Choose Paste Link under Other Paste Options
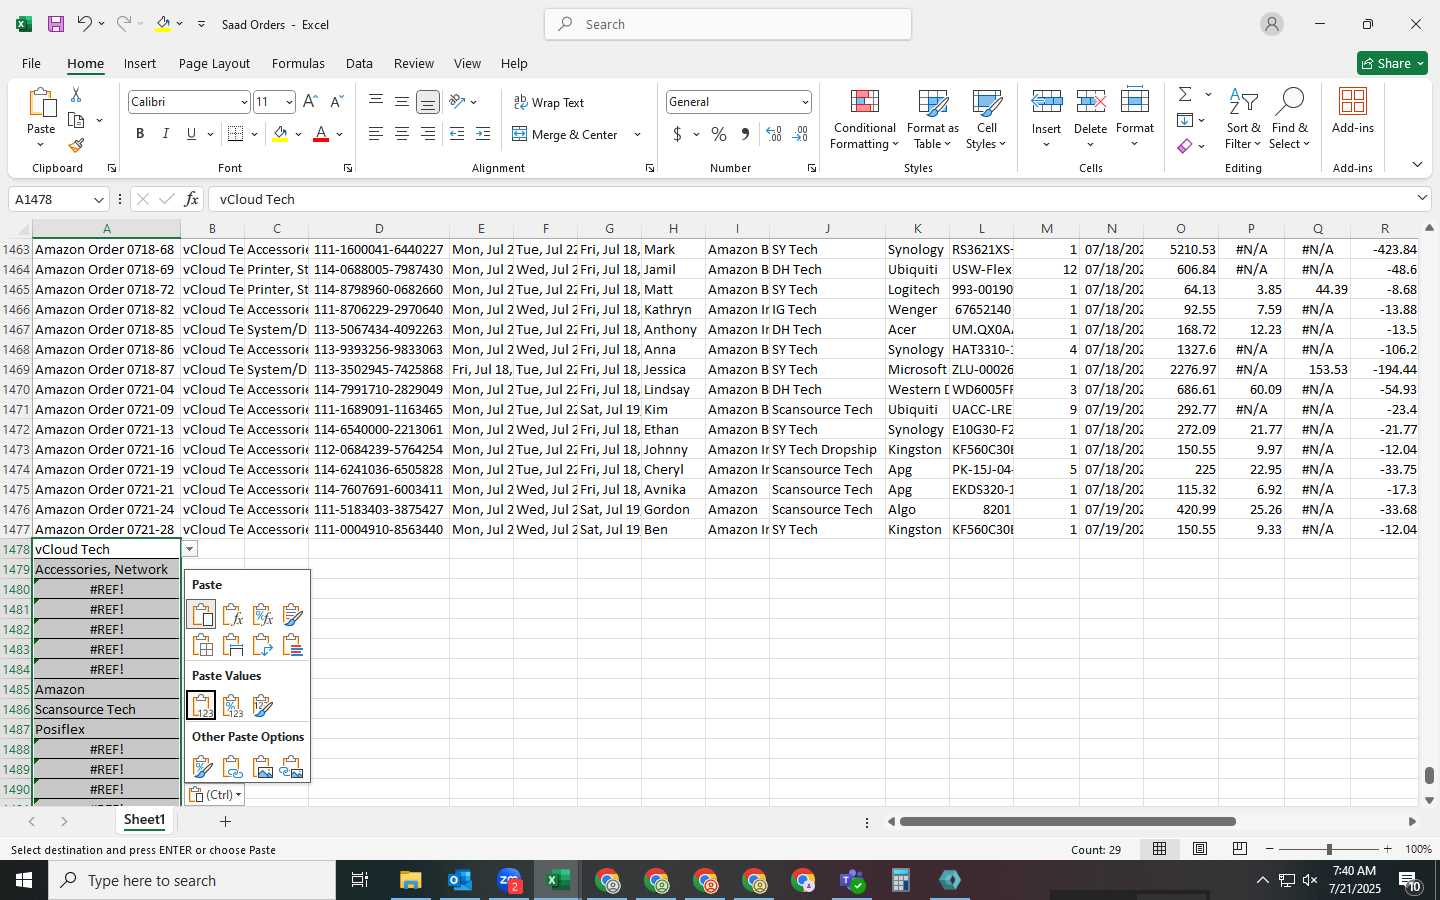1440x900 pixels. [x=232, y=767]
